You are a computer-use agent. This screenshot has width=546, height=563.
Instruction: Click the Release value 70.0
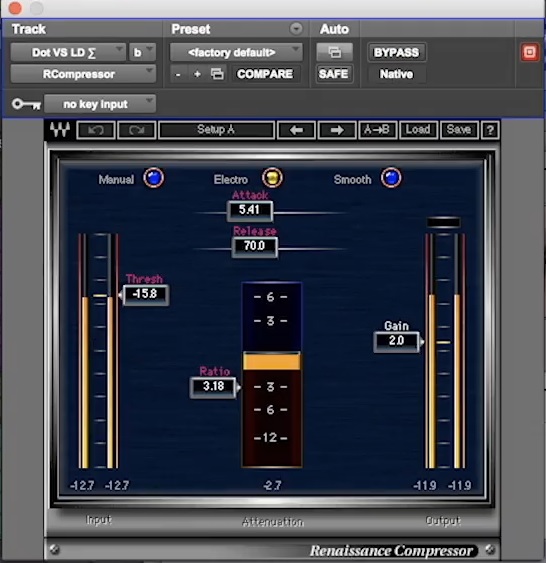coord(255,247)
